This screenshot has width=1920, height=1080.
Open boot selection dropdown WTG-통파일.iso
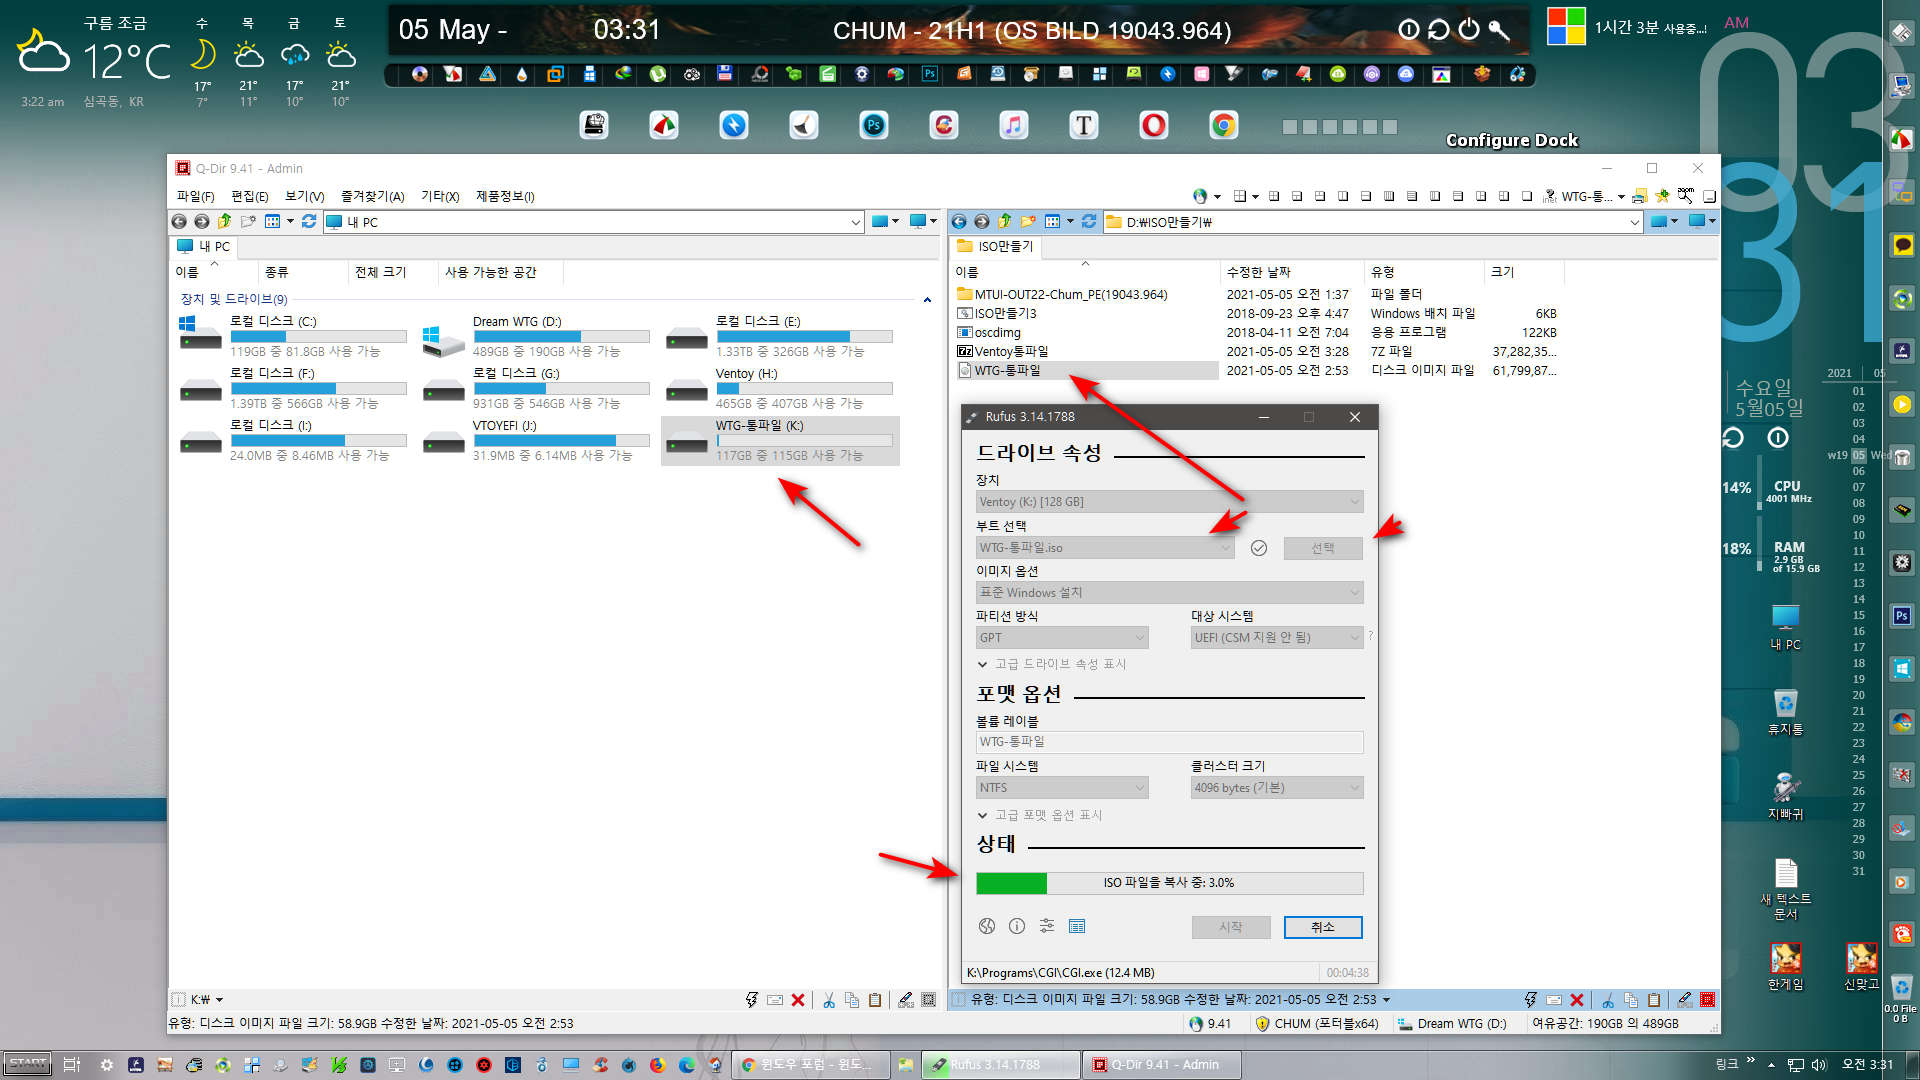point(1105,548)
